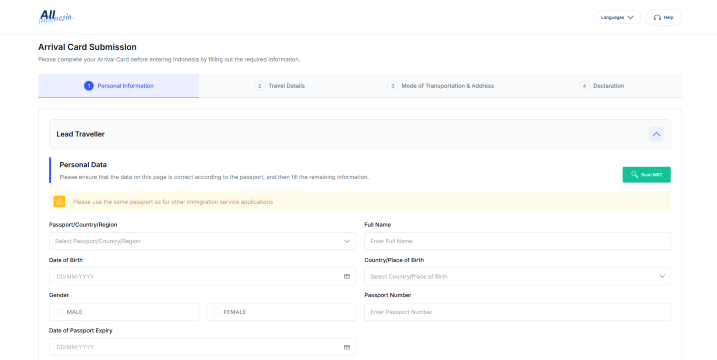Viewport: 717px width, 360px height.
Task: Click the All Indonesia logo
Action: (x=56, y=17)
